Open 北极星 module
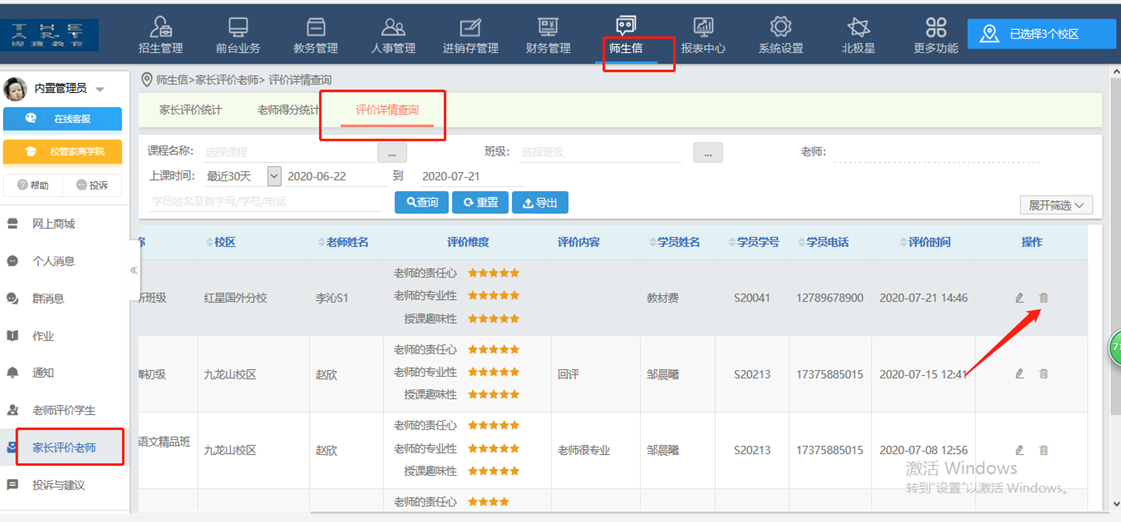The width and height of the screenshot is (1121, 522). tap(859, 36)
